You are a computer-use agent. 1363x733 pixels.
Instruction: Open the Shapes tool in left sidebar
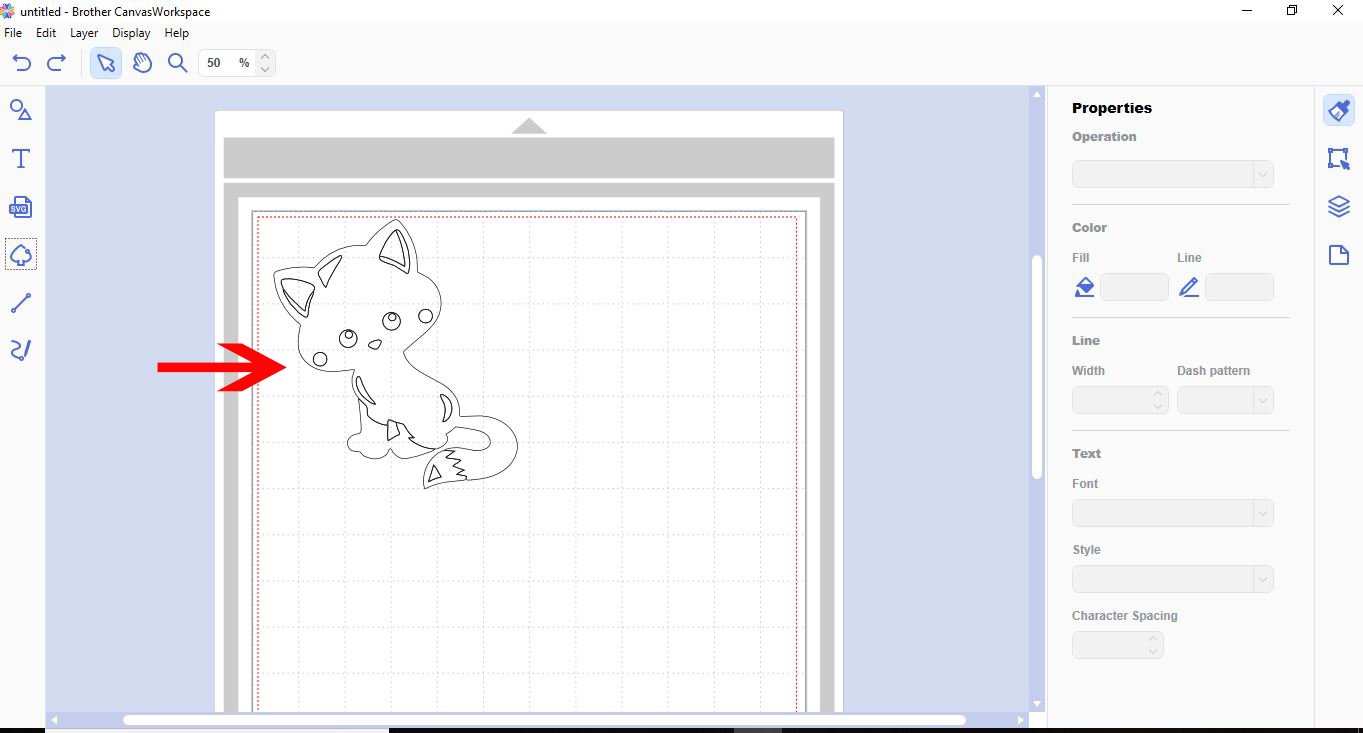pos(21,110)
